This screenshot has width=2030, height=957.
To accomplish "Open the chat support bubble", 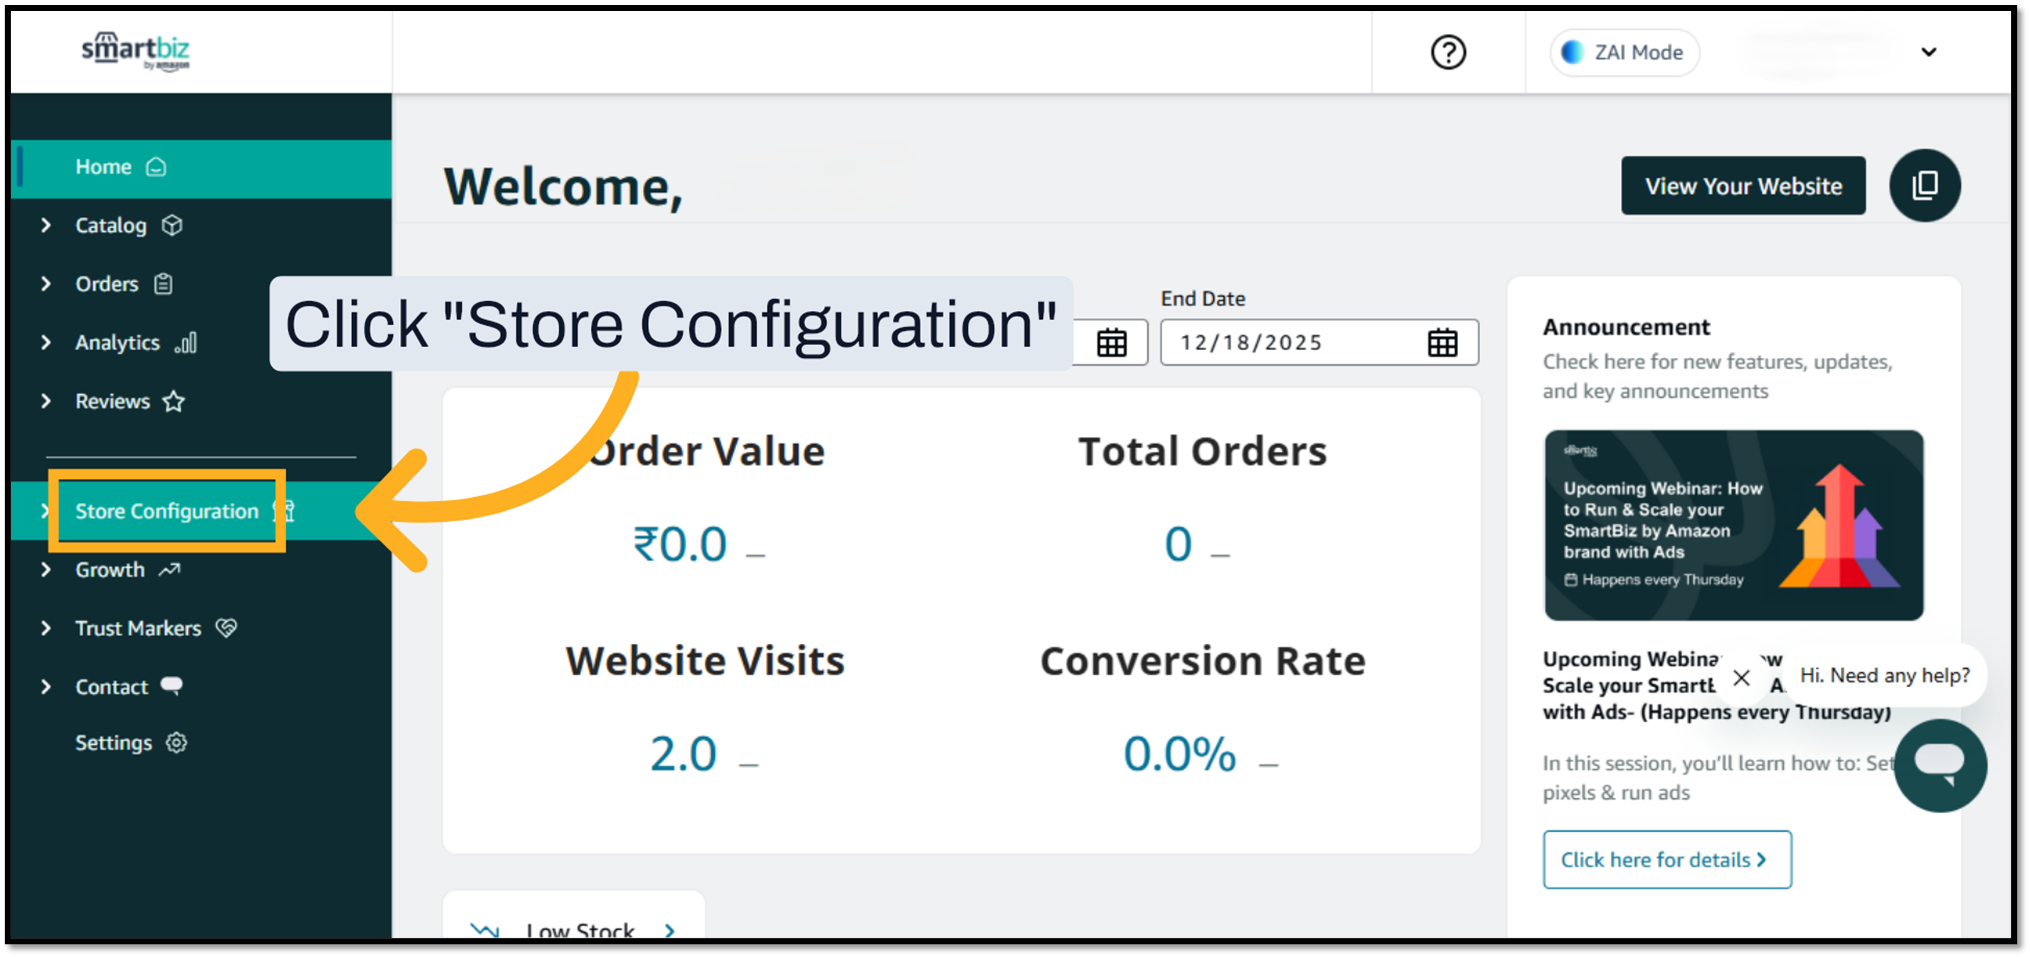I will point(1940,765).
